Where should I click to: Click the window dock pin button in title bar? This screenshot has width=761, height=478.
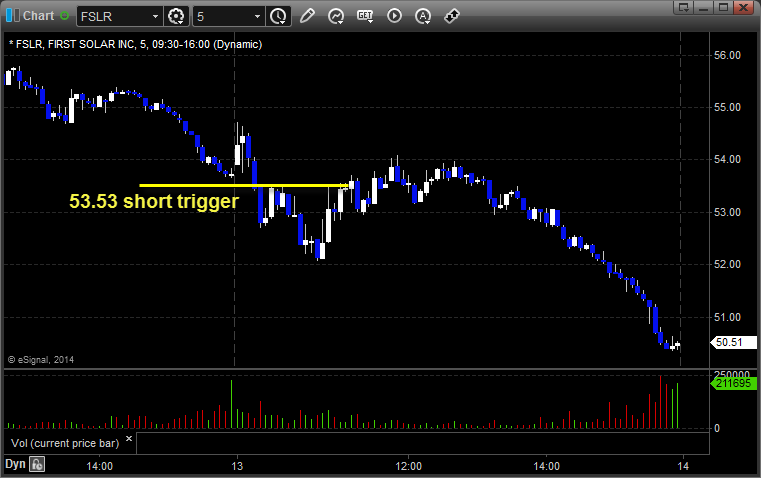(x=684, y=7)
